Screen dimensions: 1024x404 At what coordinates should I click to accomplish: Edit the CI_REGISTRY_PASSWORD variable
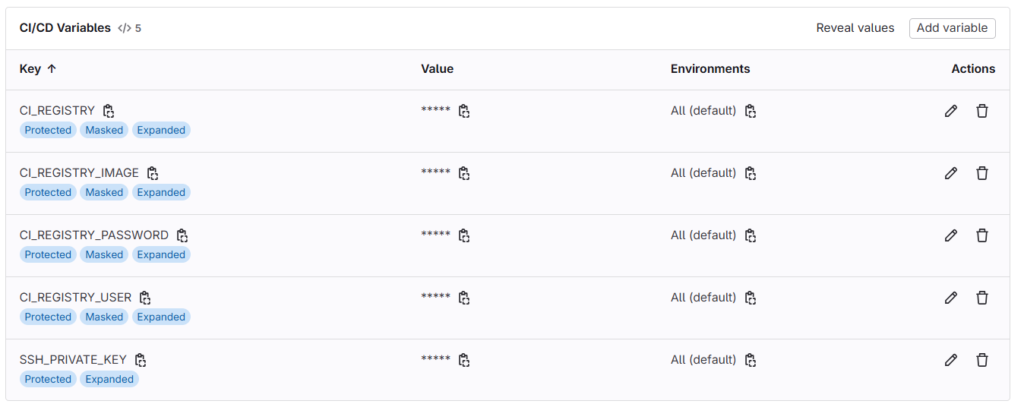coord(951,235)
